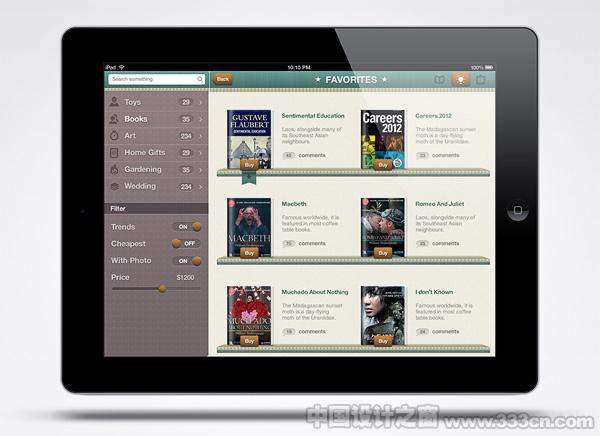Image resolution: width=600 pixels, height=436 pixels.
Task: Go back with the Back button
Action: [x=223, y=79]
